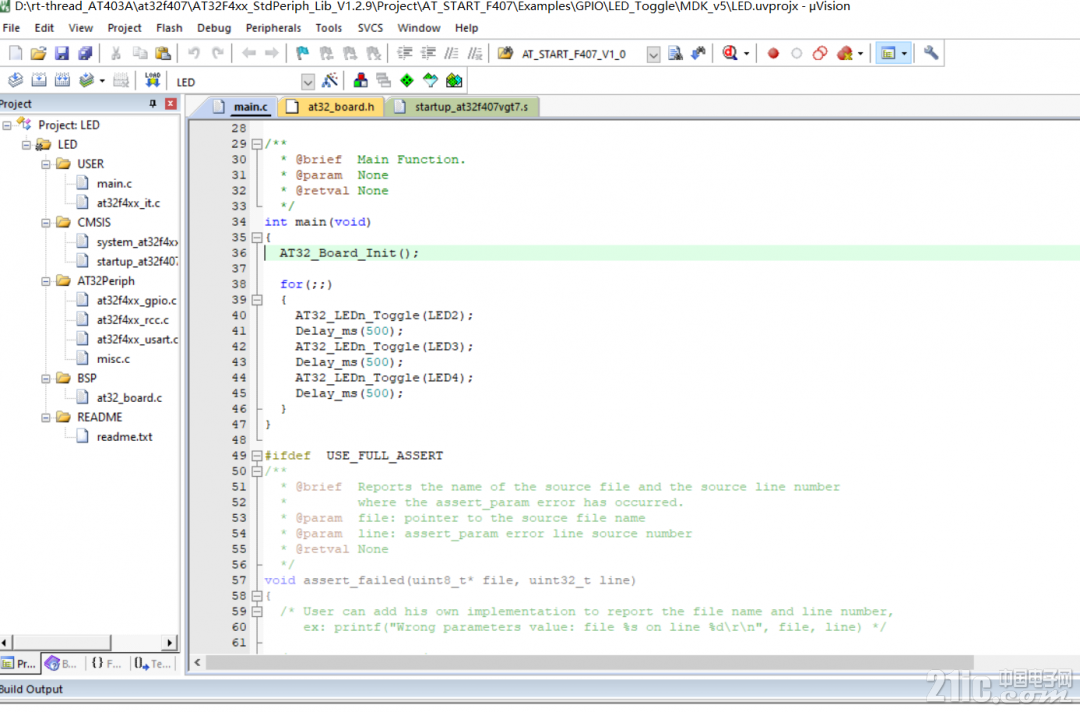
Task: Click the Enable/Disable Breakpoint hollow circle
Action: click(x=797, y=53)
